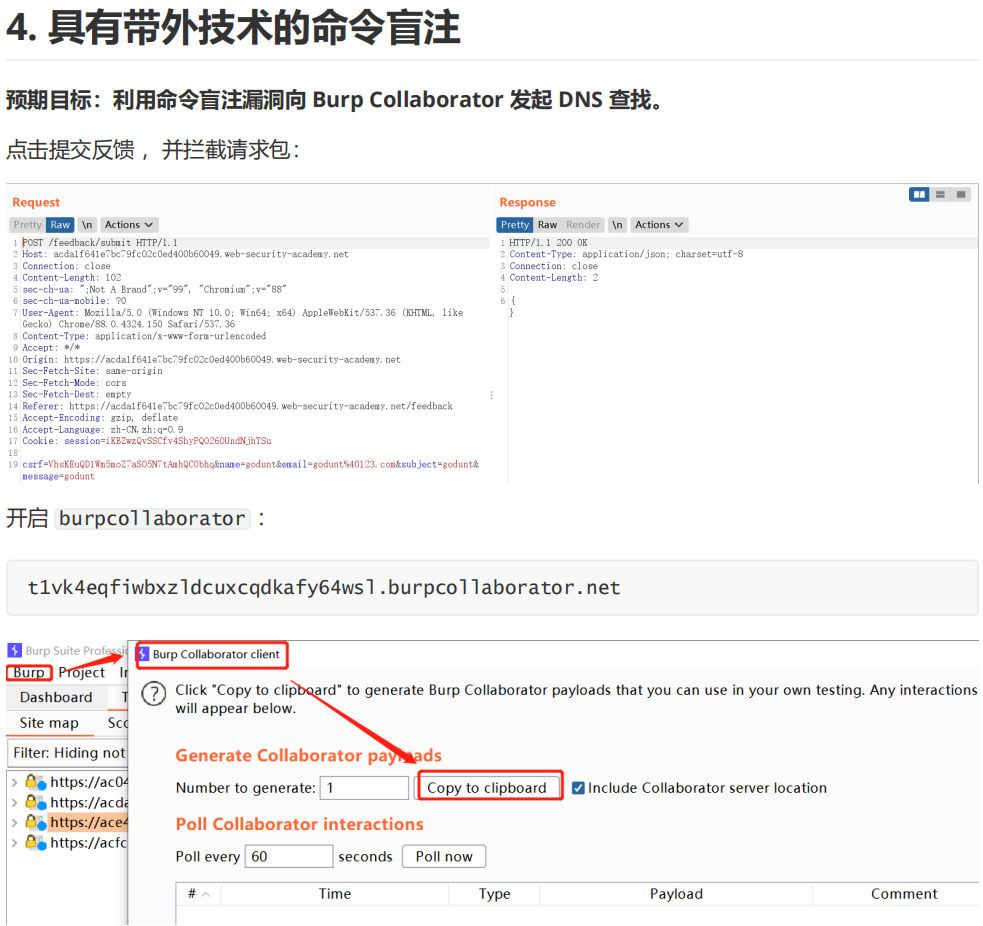
Task: Toggle \n display in Response panel
Action: pyautogui.click(x=618, y=224)
